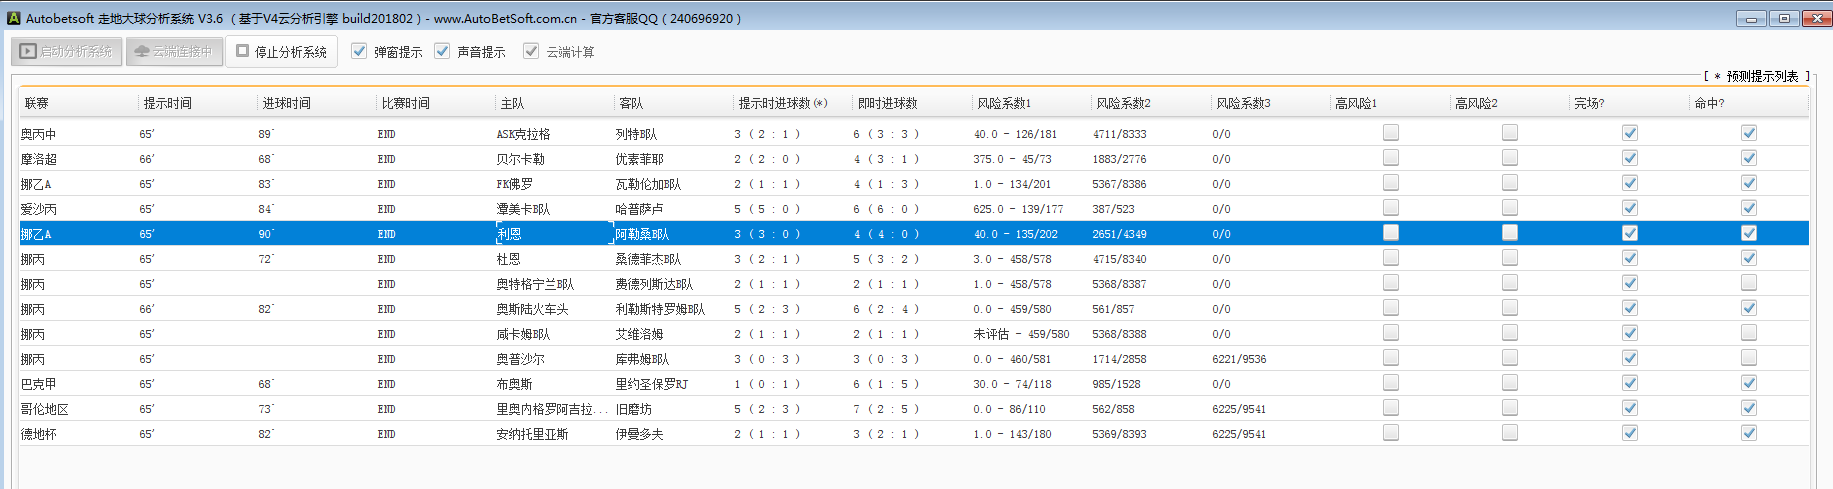This screenshot has width=1833, height=489.
Task: Click the Autobetsoft app icon in title bar
Action: [x=13, y=18]
